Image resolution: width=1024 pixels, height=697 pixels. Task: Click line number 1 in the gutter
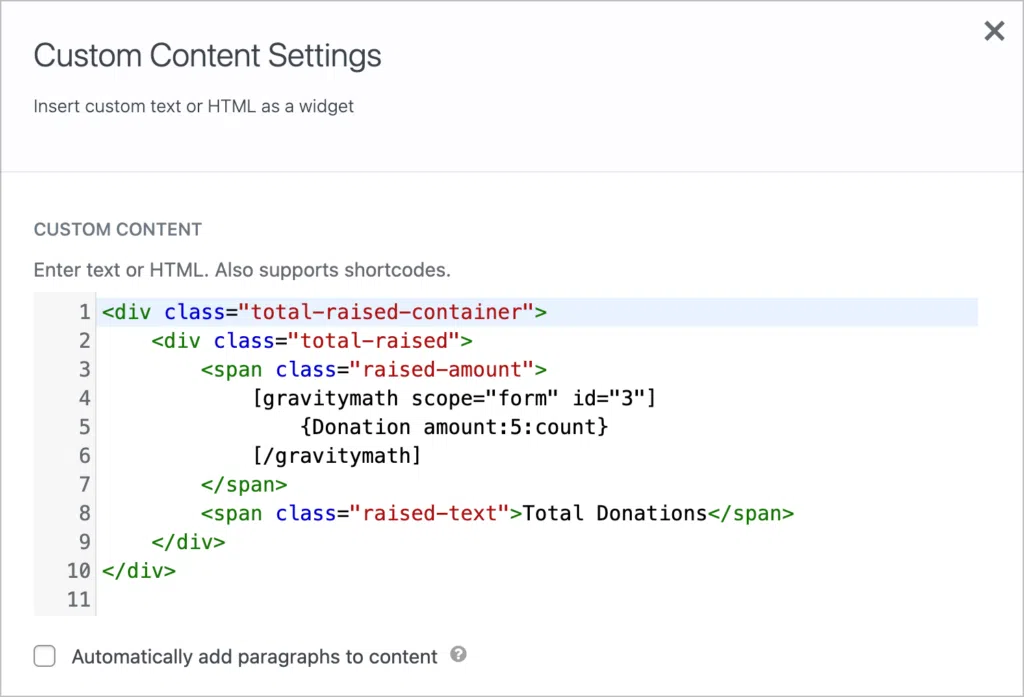[84, 312]
